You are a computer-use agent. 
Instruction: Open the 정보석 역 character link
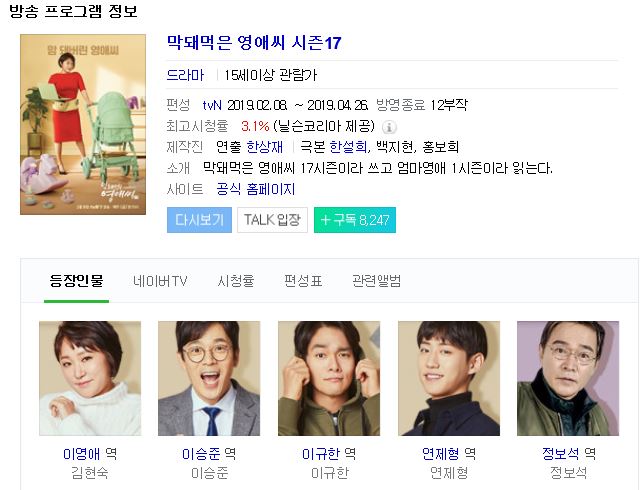(x=569, y=454)
